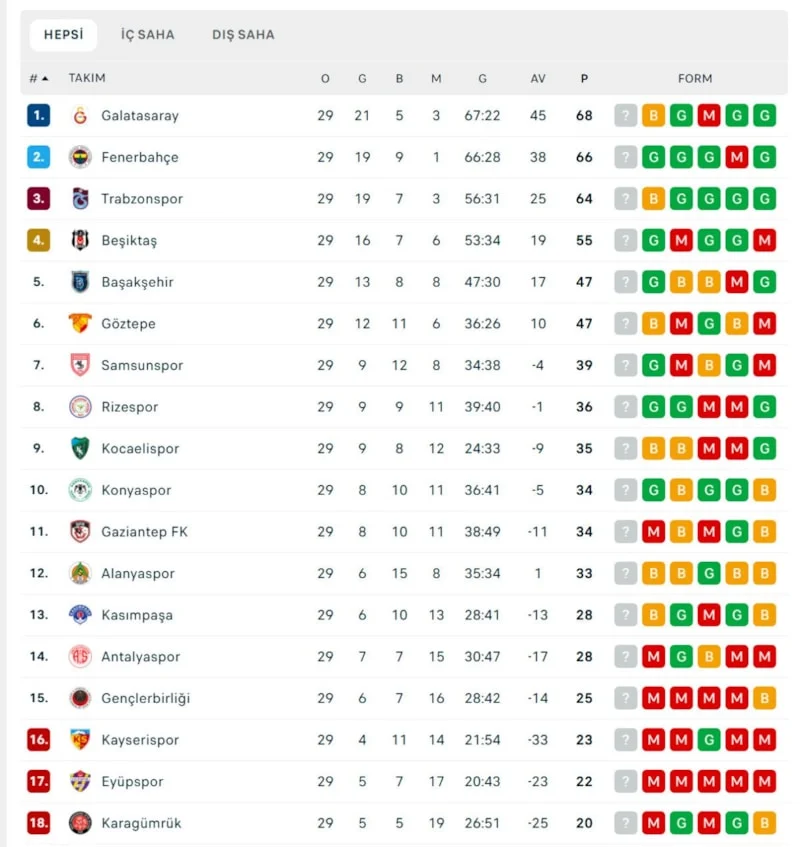The image size is (800, 847).
Task: Select the HEPSİ standings tab
Action: [x=63, y=35]
